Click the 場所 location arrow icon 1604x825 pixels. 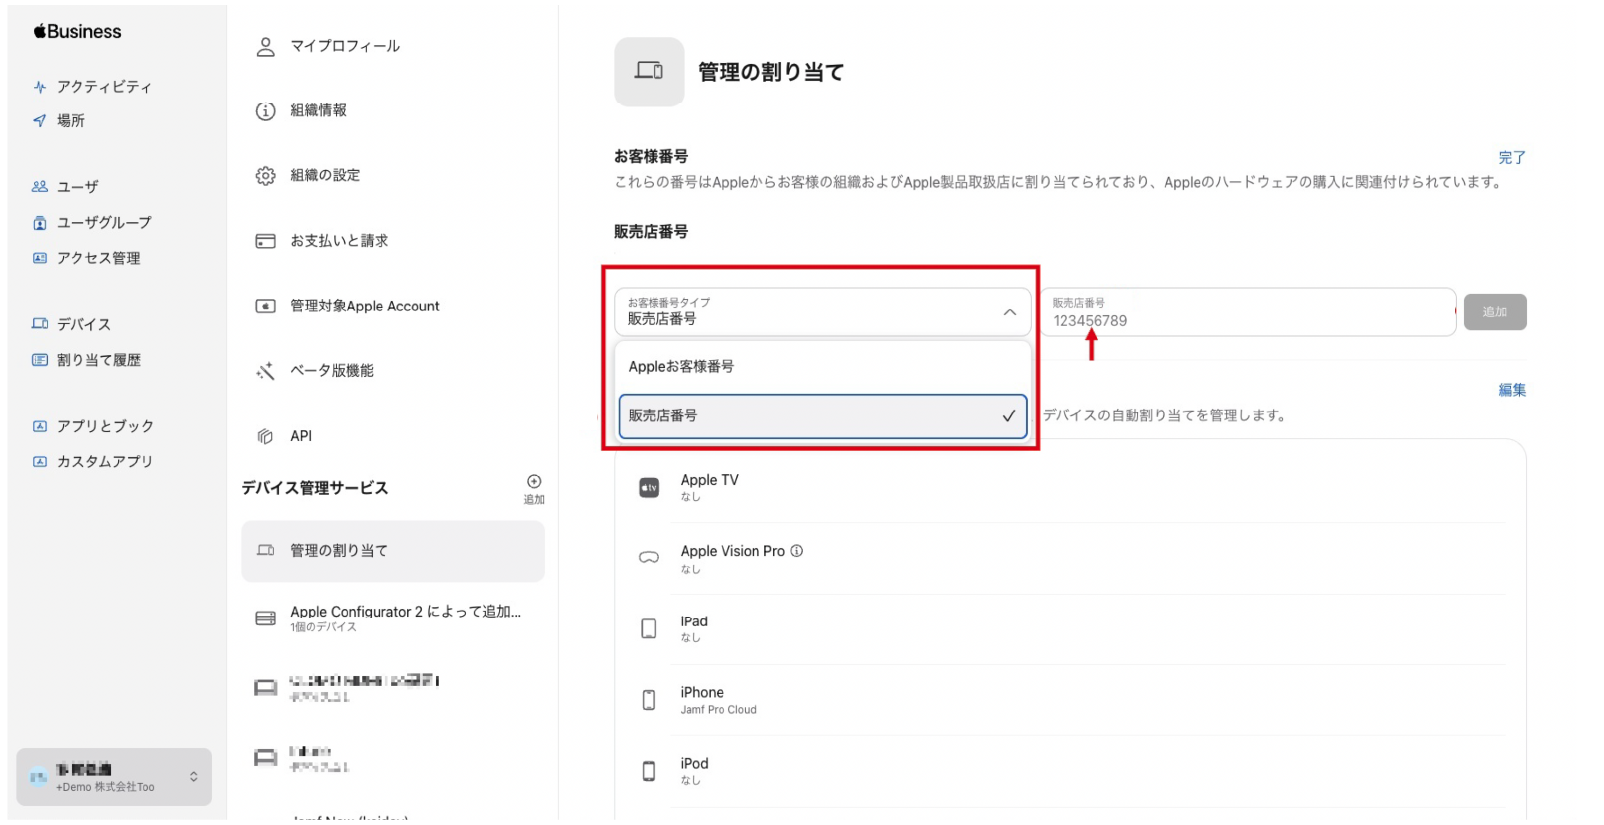(40, 120)
